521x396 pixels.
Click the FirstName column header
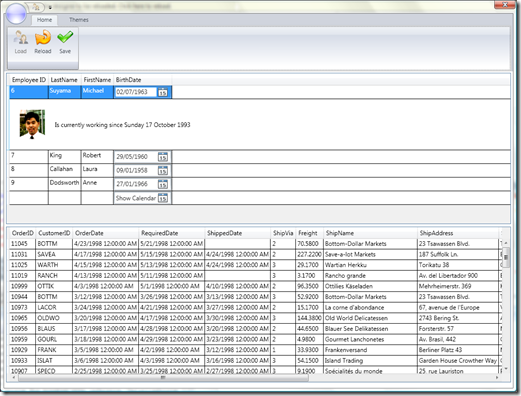point(97,80)
